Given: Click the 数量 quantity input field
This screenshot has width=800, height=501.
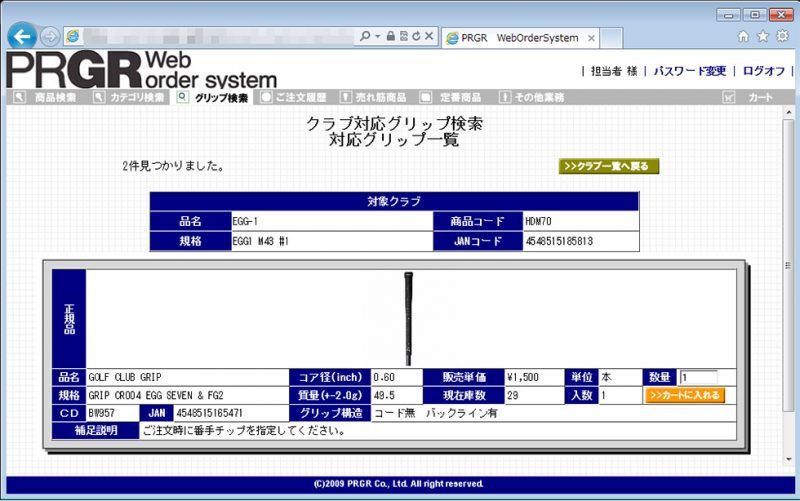Looking at the screenshot, I should (x=698, y=378).
